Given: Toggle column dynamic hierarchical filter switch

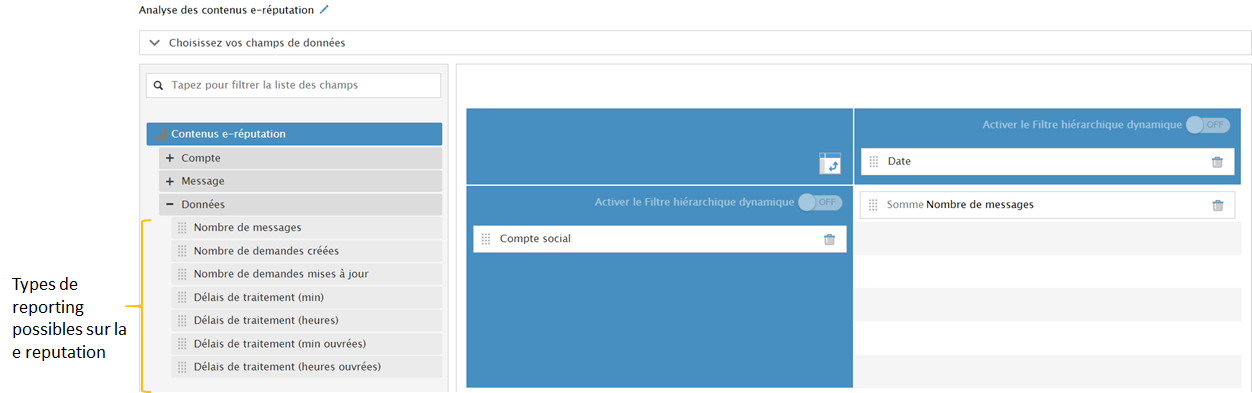Looking at the screenshot, I should click(x=1207, y=125).
